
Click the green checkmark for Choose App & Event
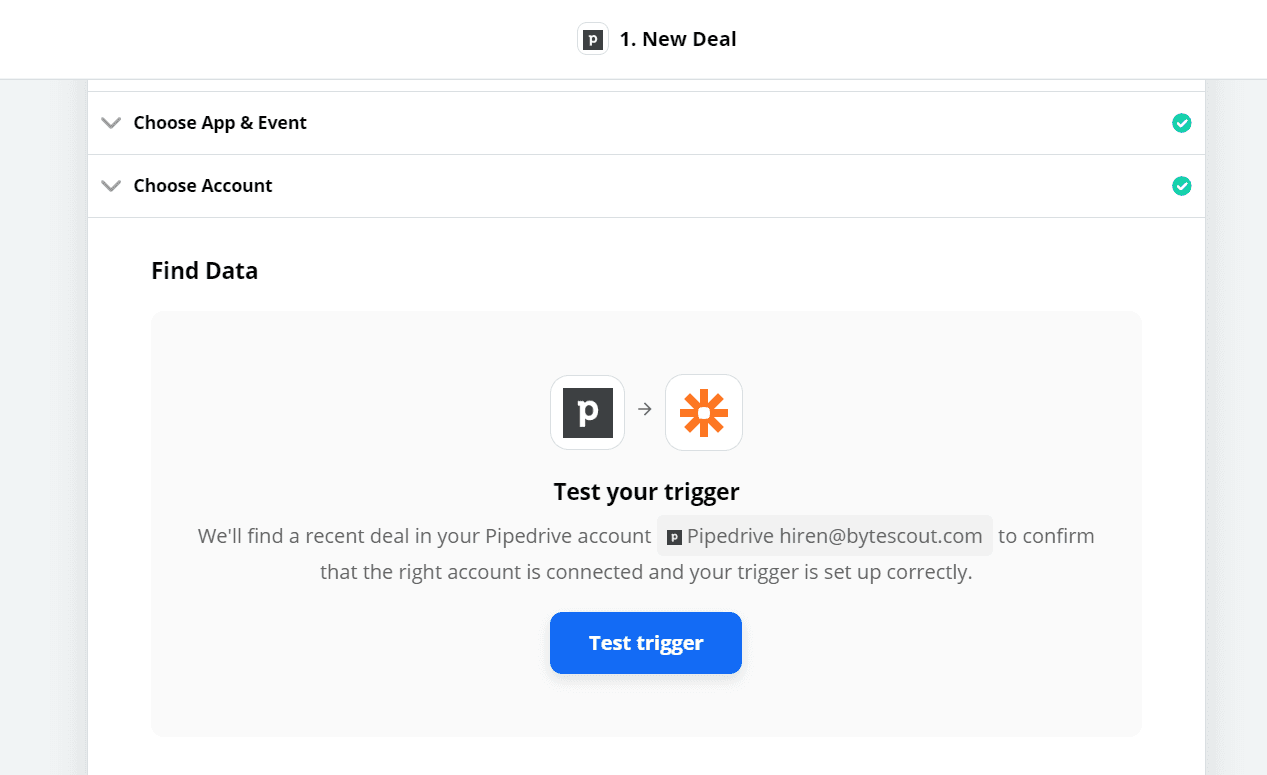tap(1181, 123)
